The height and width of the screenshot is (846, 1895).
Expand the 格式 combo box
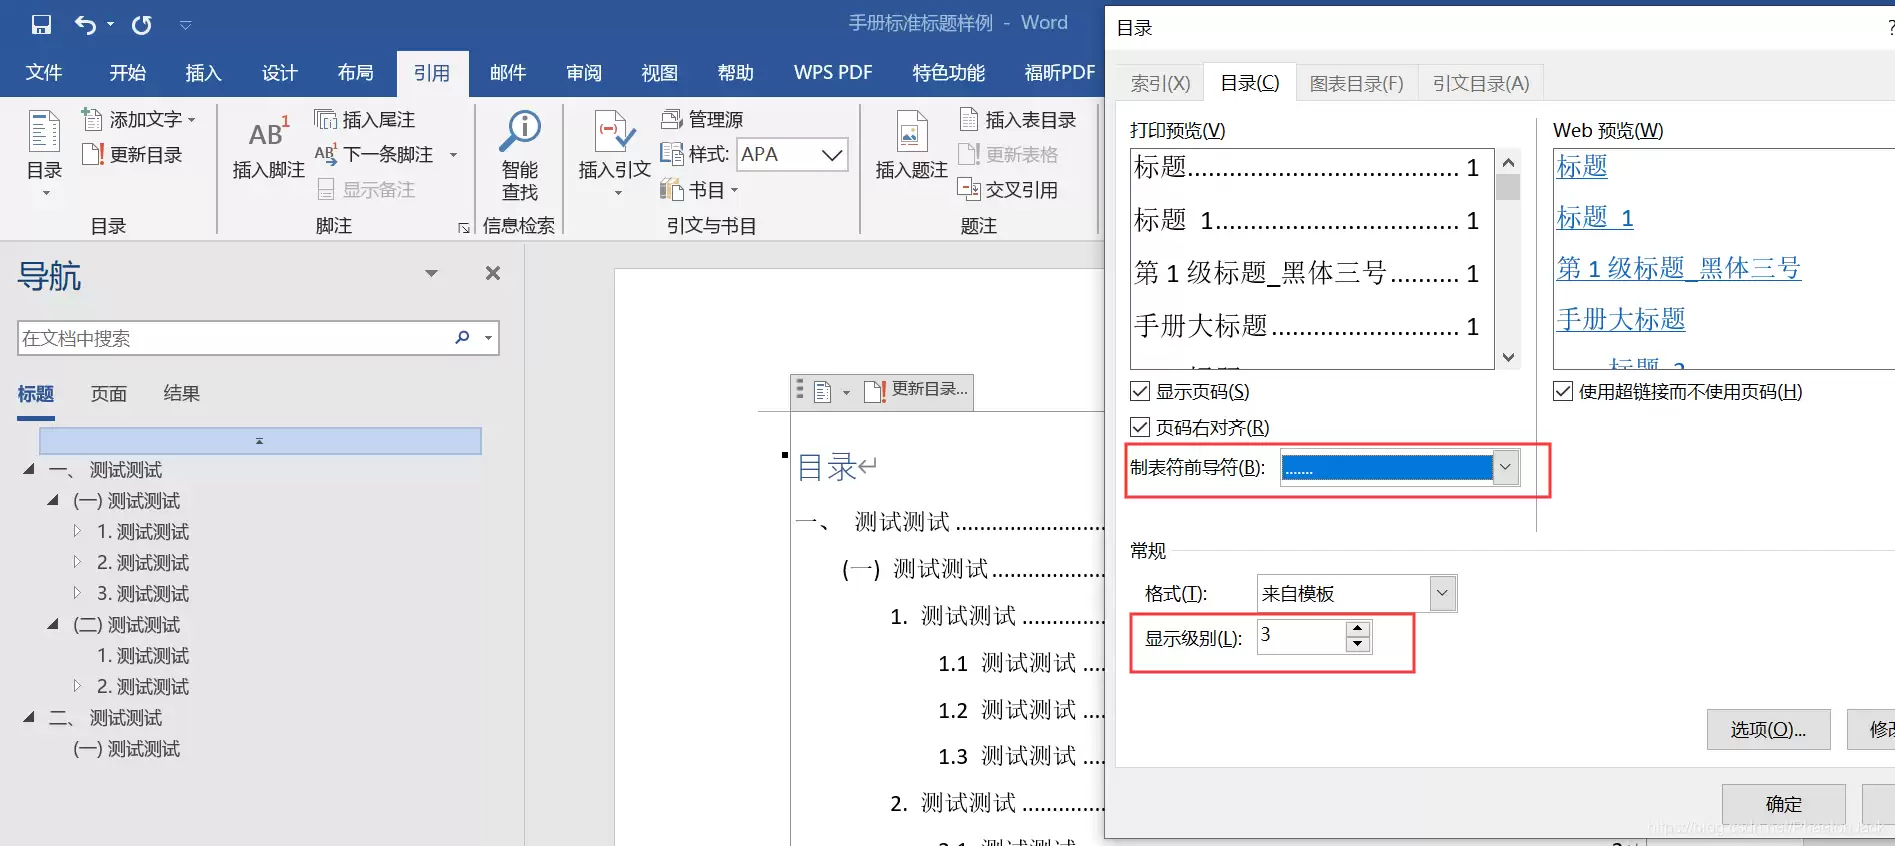1442,593
